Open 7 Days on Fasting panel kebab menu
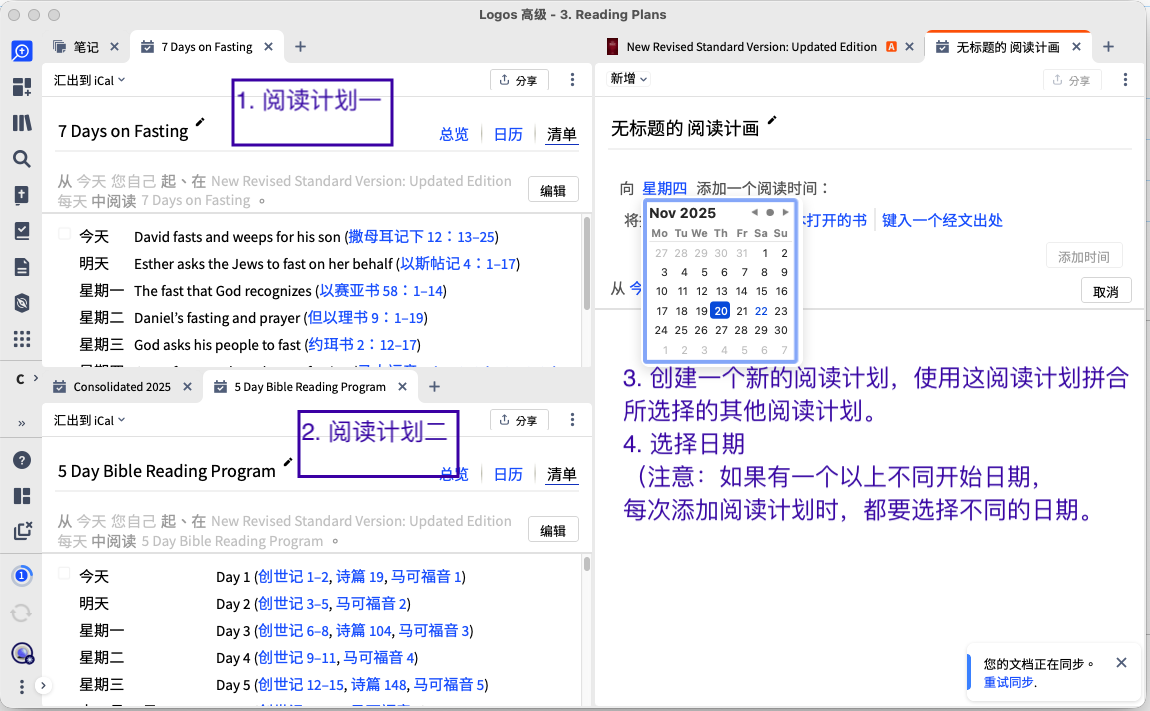Viewport: 1150px width, 711px height. 572,79
